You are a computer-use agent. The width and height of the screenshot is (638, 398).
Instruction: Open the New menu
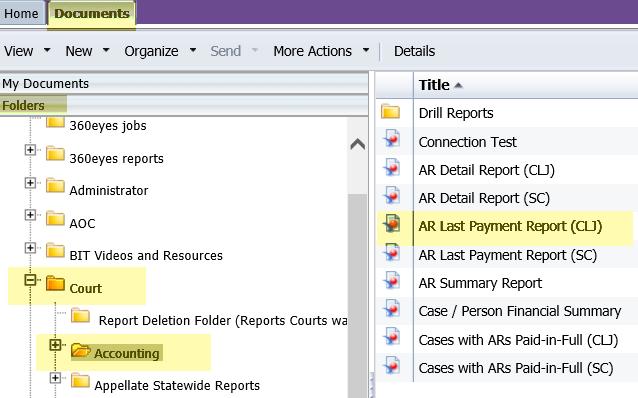coord(79,51)
